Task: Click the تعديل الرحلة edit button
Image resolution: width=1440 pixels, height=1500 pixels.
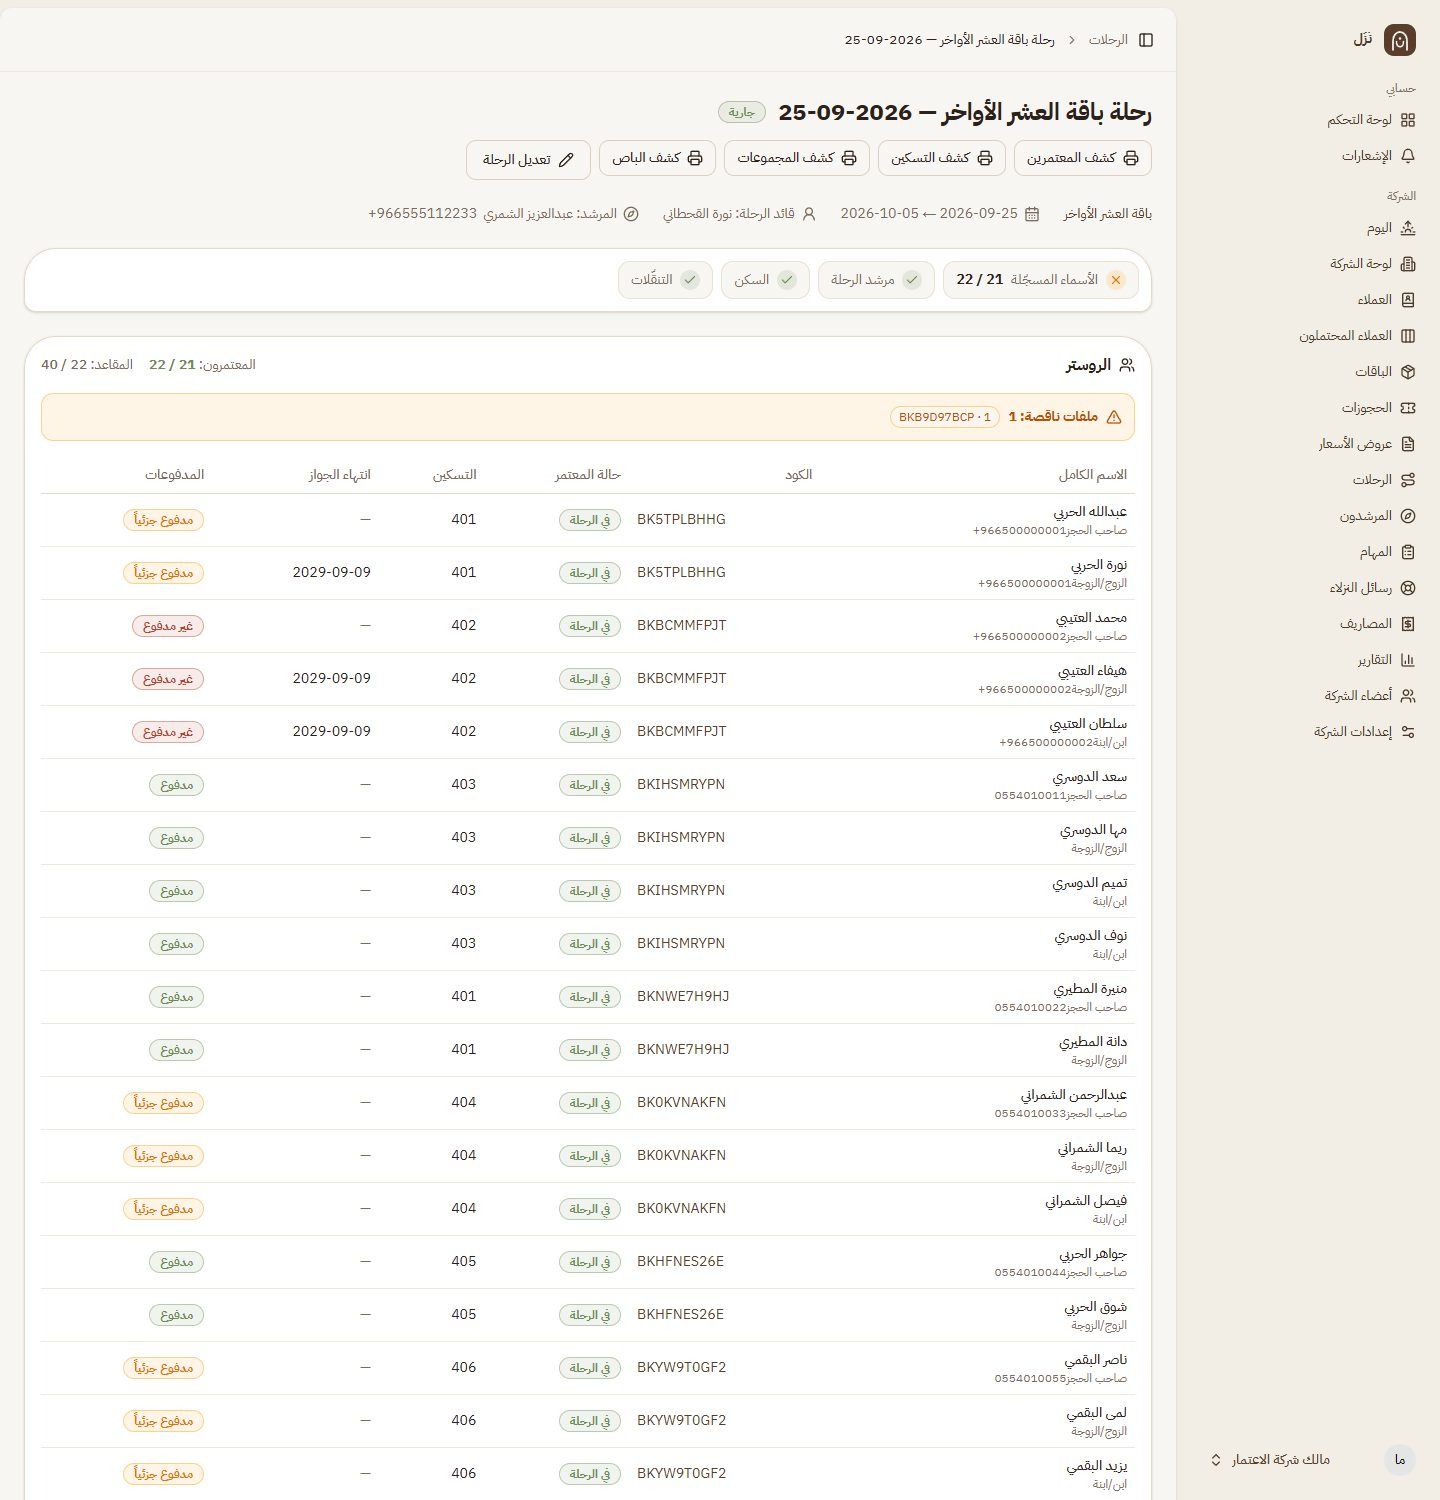Action: coord(528,160)
